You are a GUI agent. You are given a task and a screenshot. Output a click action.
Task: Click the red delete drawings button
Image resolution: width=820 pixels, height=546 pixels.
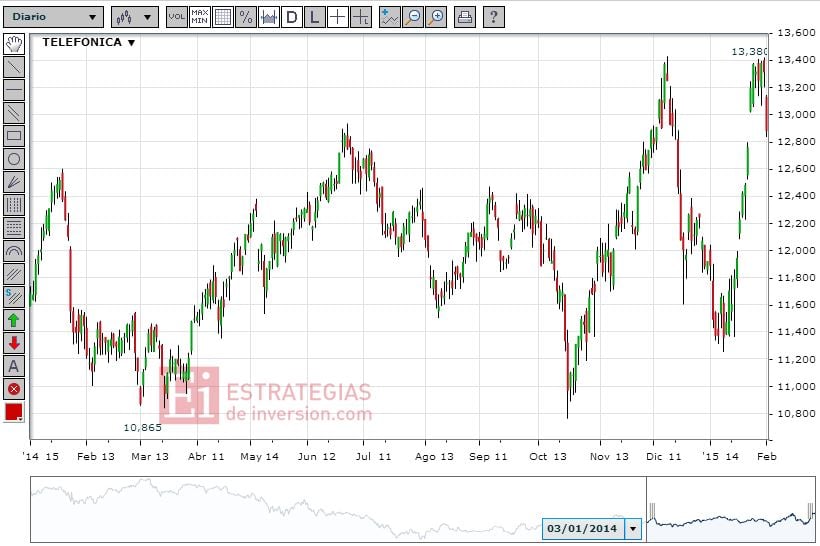click(14, 389)
